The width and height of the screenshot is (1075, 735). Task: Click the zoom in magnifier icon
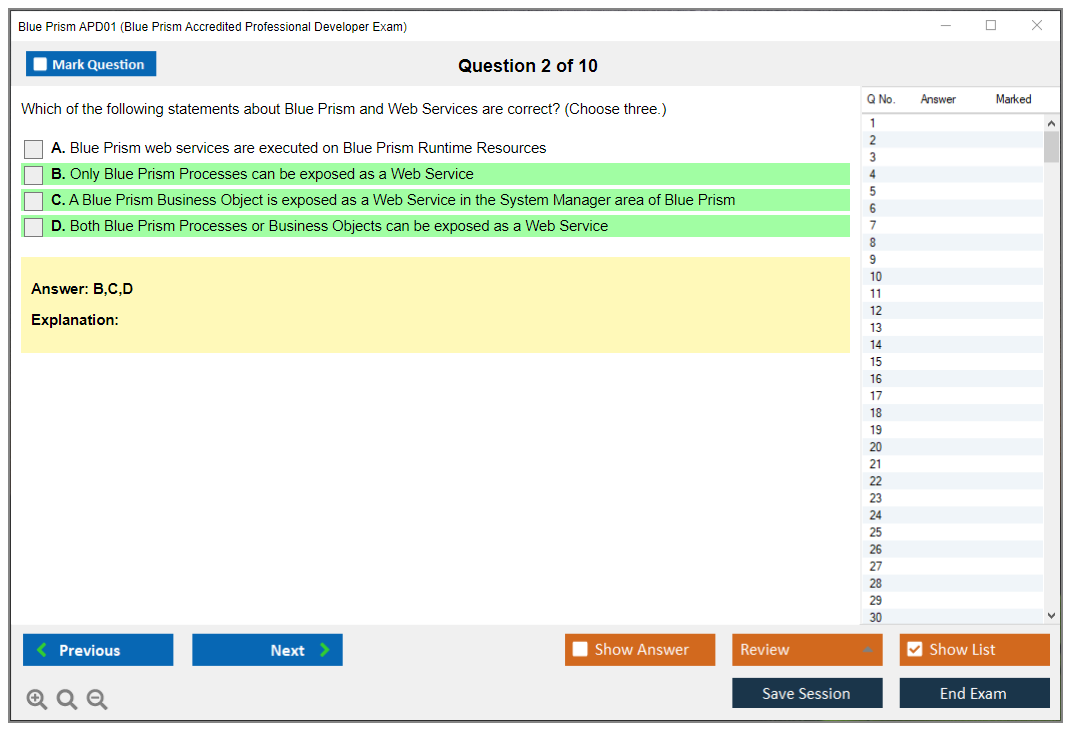coord(37,700)
